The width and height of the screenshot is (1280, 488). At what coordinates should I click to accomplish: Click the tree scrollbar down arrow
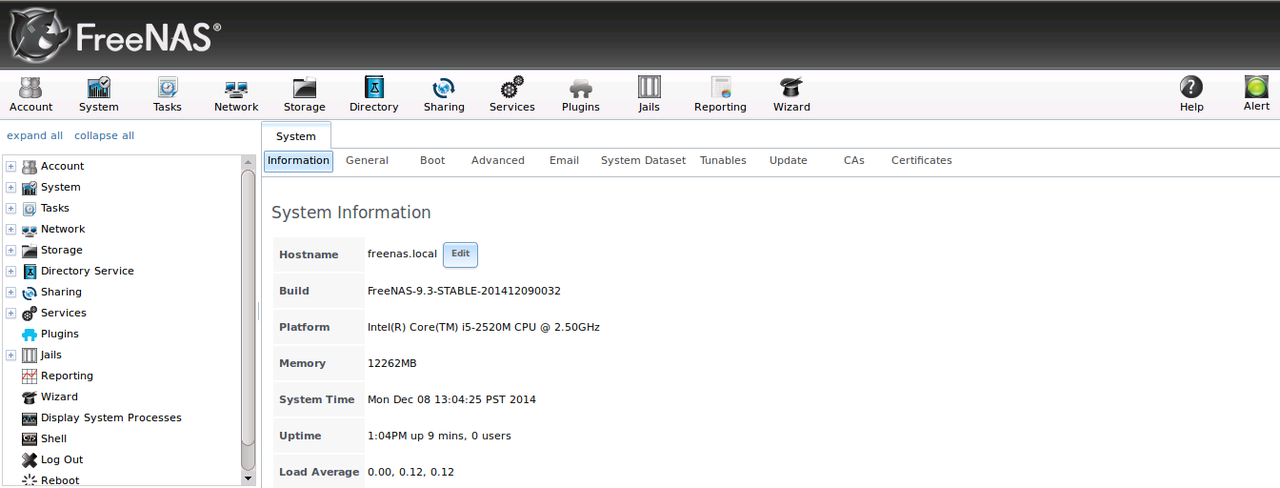coord(249,478)
